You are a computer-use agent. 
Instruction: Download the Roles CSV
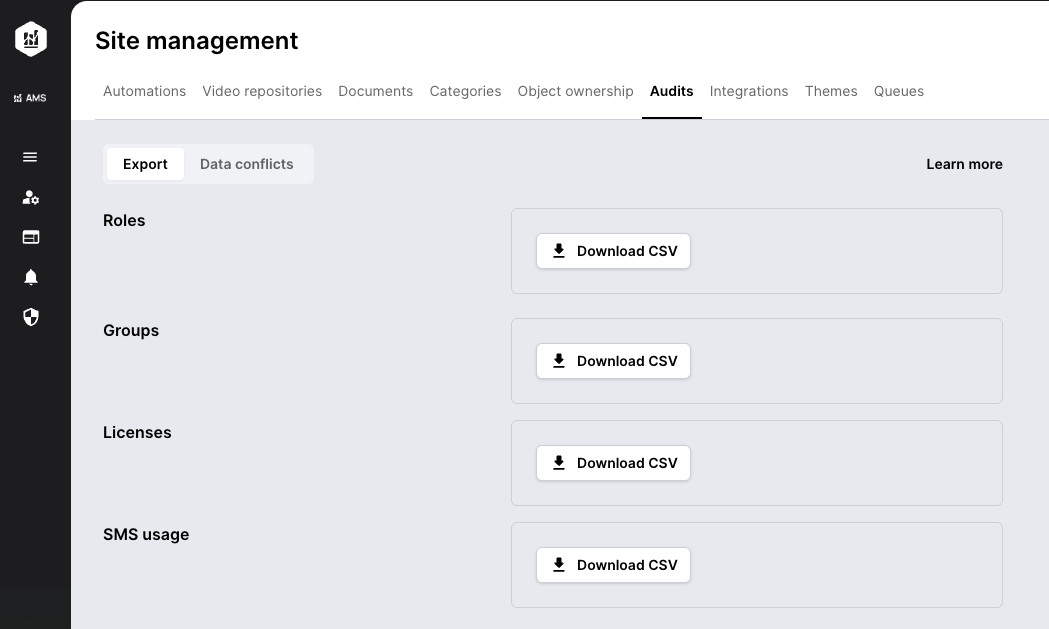613,251
